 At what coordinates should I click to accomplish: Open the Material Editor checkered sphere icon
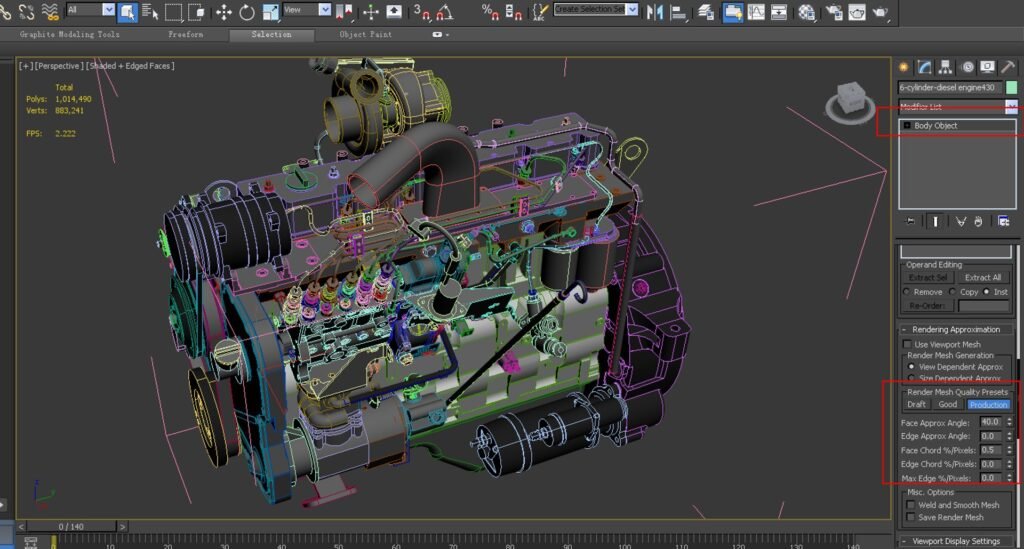(807, 12)
